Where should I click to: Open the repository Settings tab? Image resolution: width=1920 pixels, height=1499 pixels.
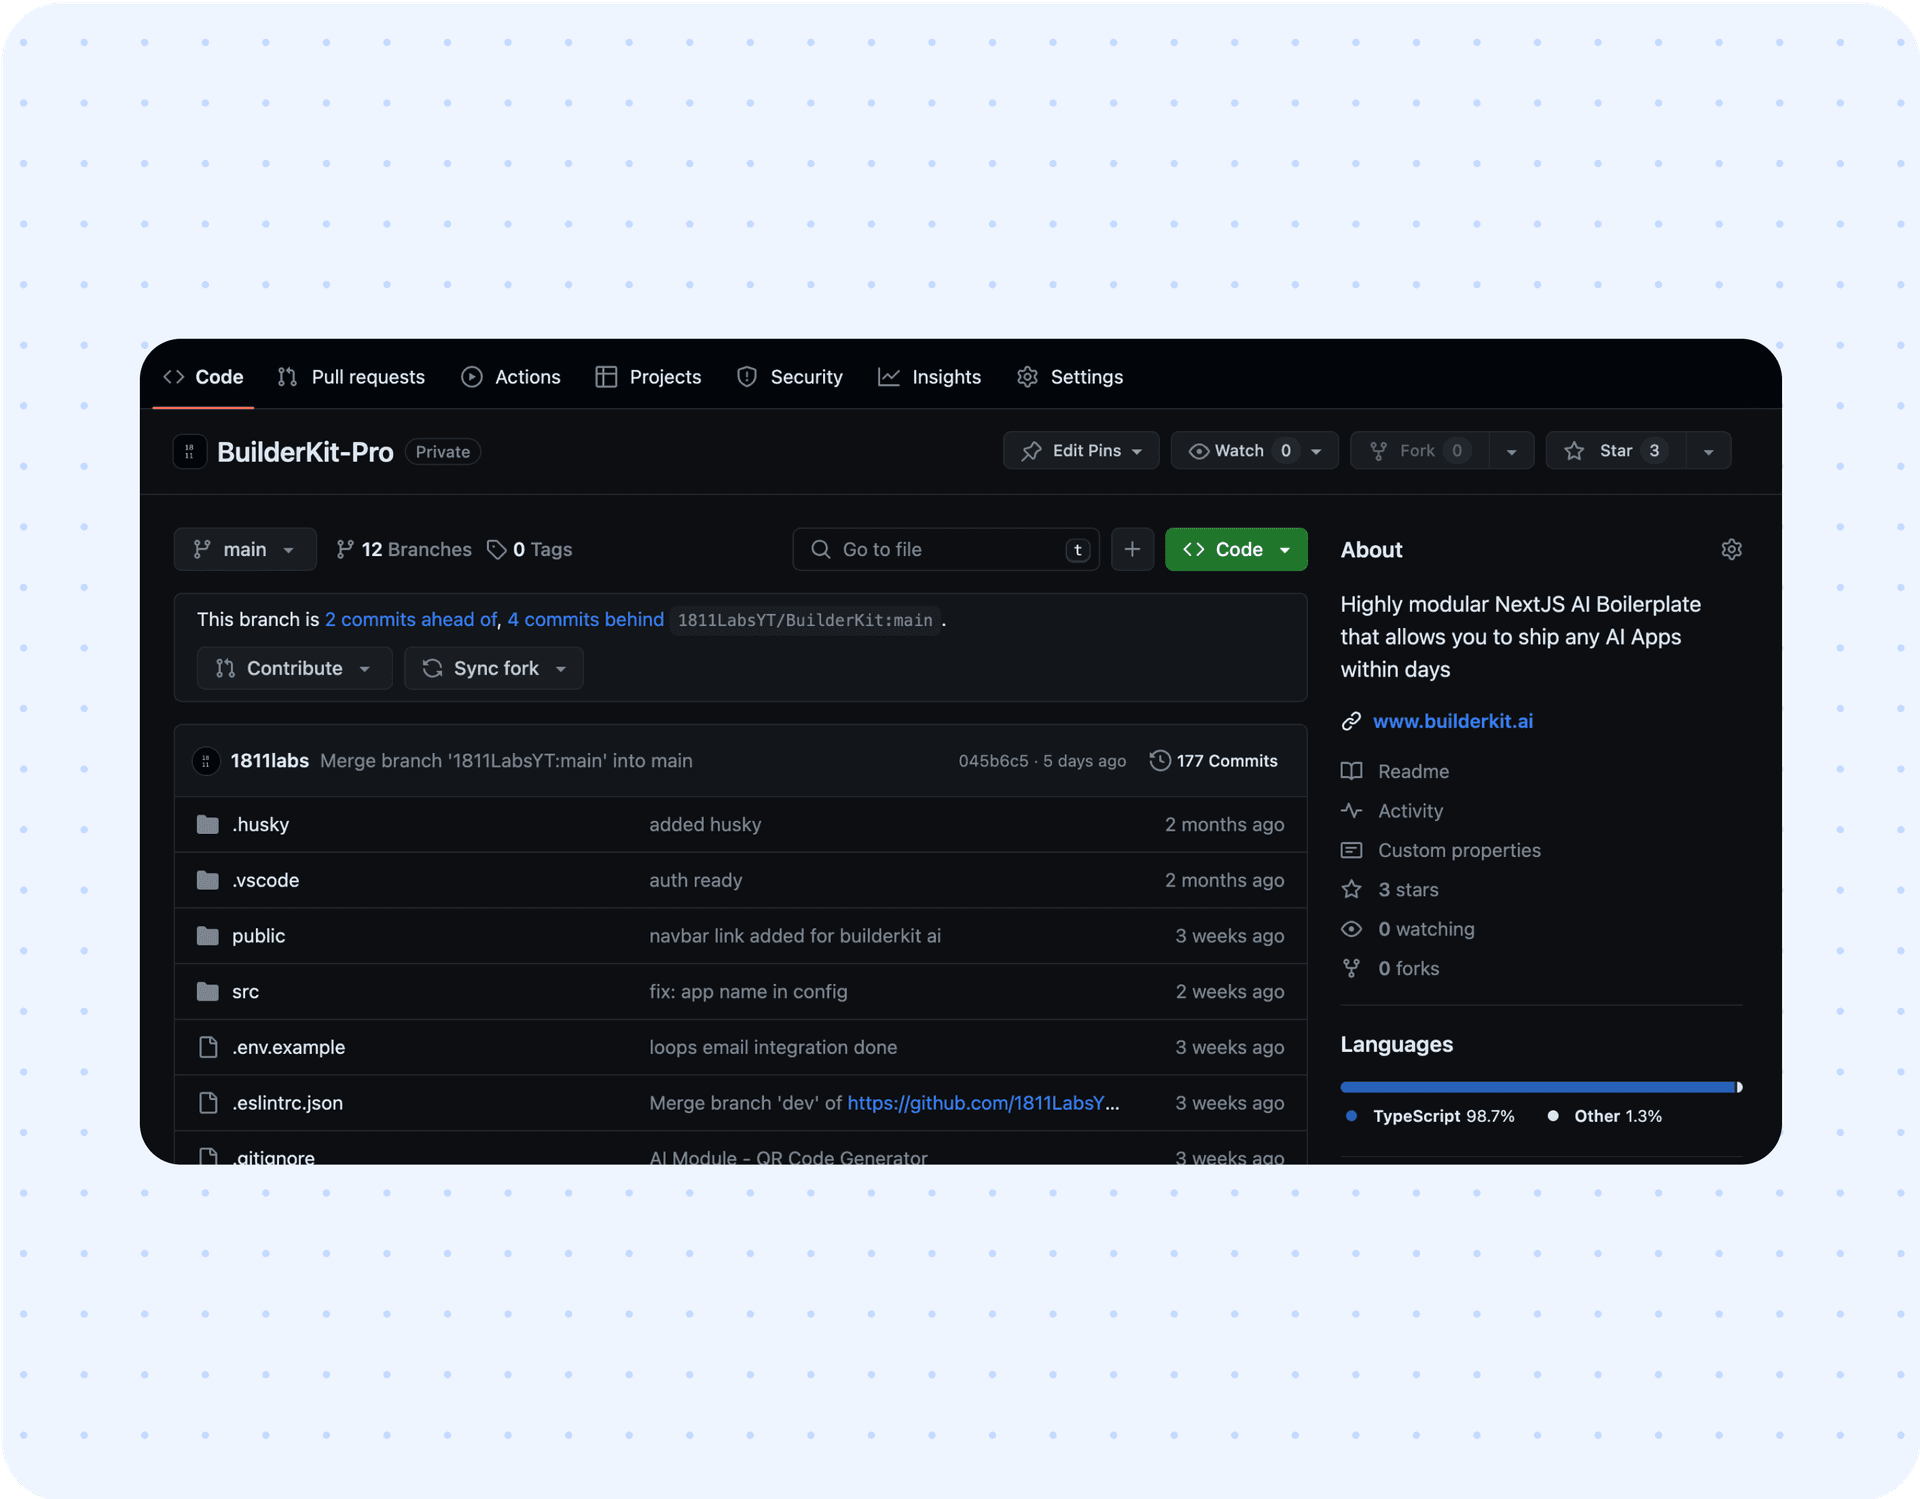click(x=1070, y=377)
